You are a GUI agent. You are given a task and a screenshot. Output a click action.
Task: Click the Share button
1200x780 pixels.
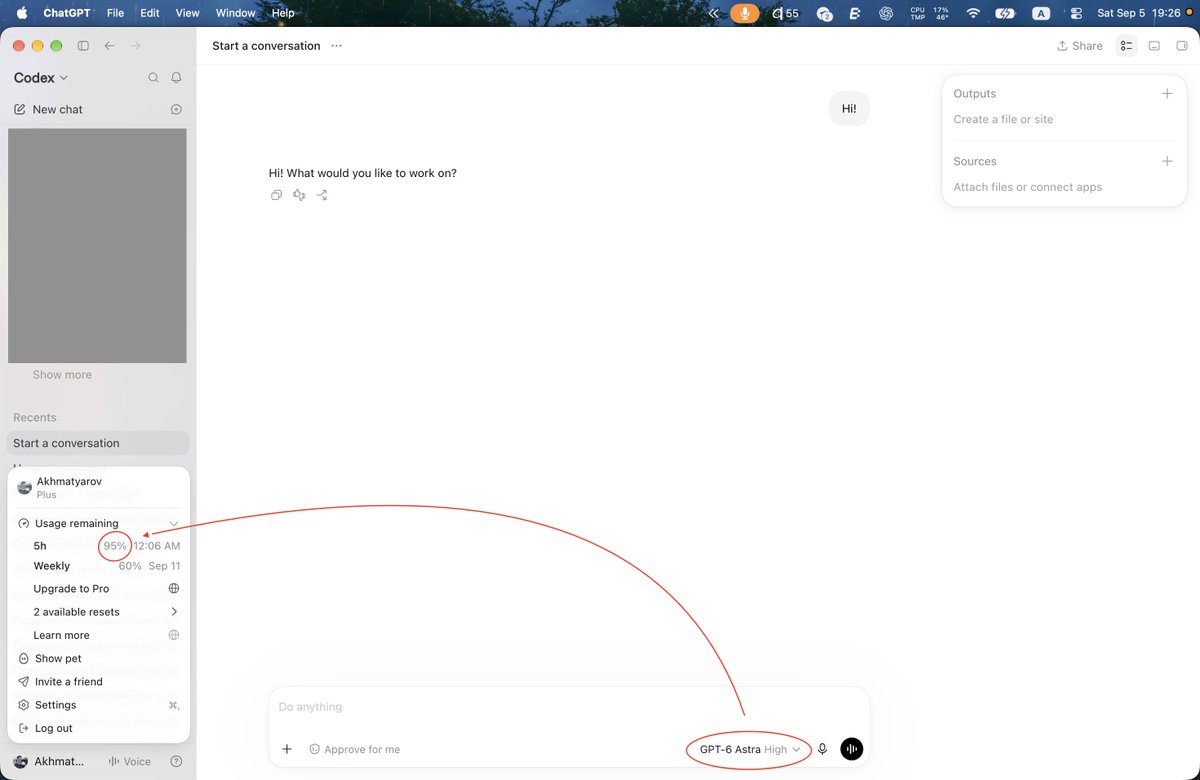[1080, 46]
